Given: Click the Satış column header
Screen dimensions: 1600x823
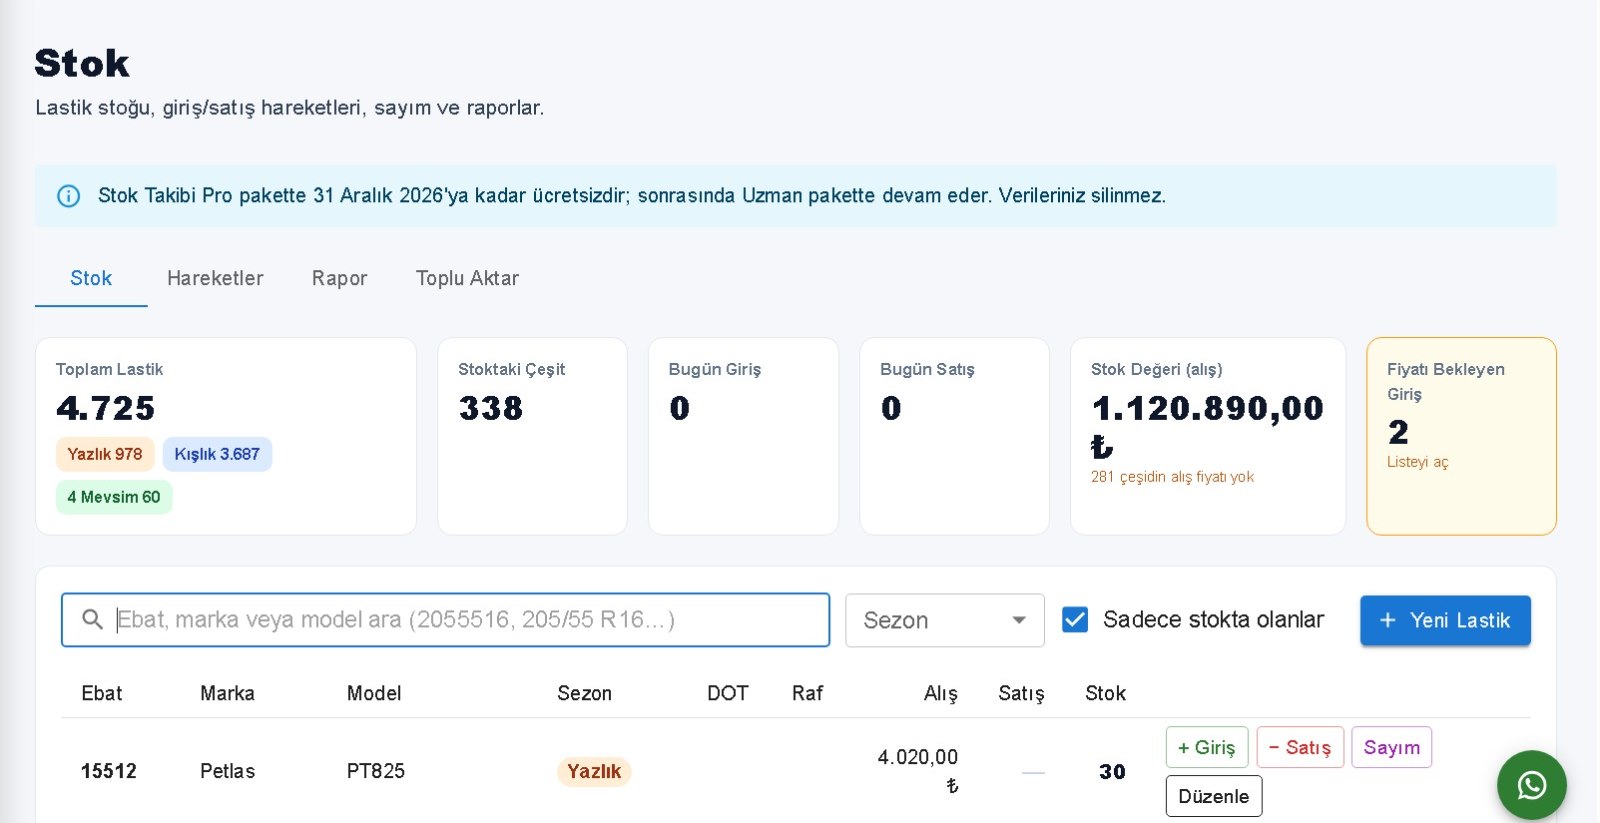Looking at the screenshot, I should 1021,693.
